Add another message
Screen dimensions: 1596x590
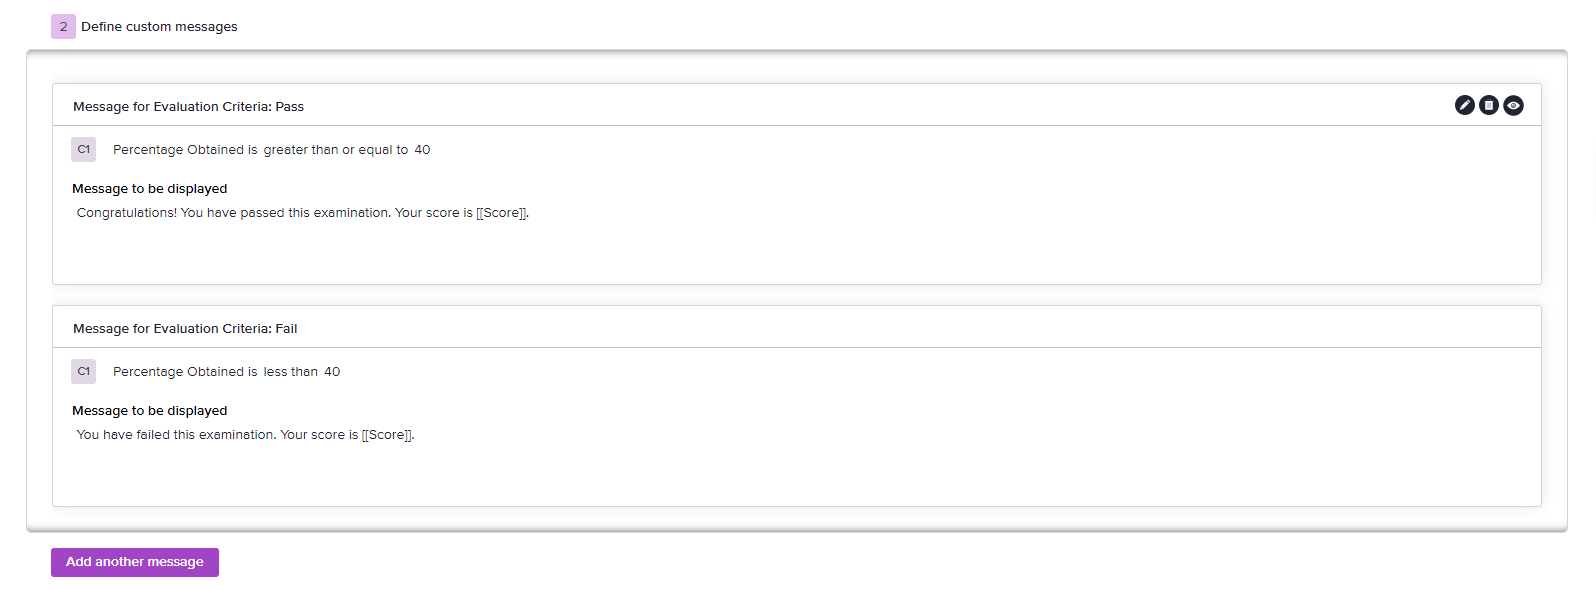click(135, 562)
